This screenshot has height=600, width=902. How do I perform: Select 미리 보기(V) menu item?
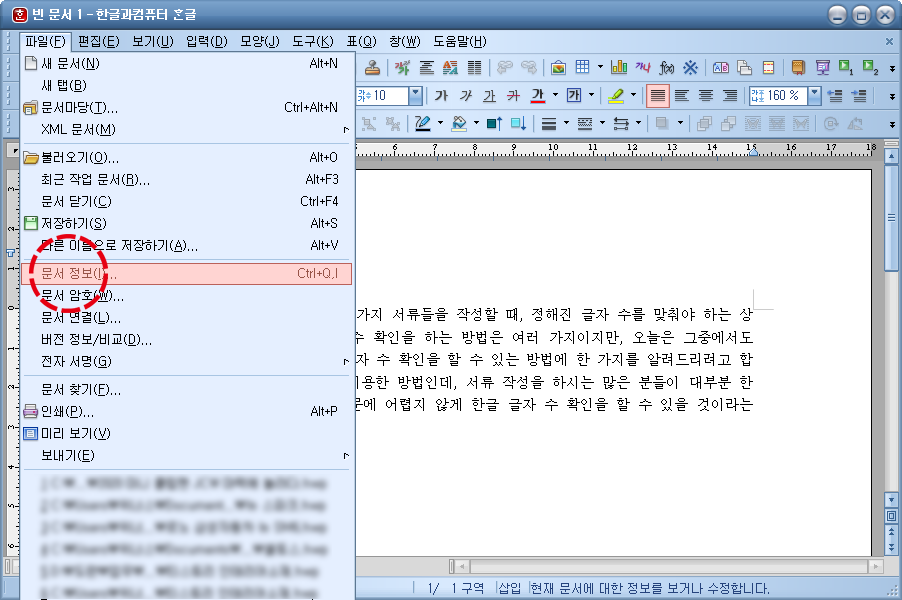186,434
